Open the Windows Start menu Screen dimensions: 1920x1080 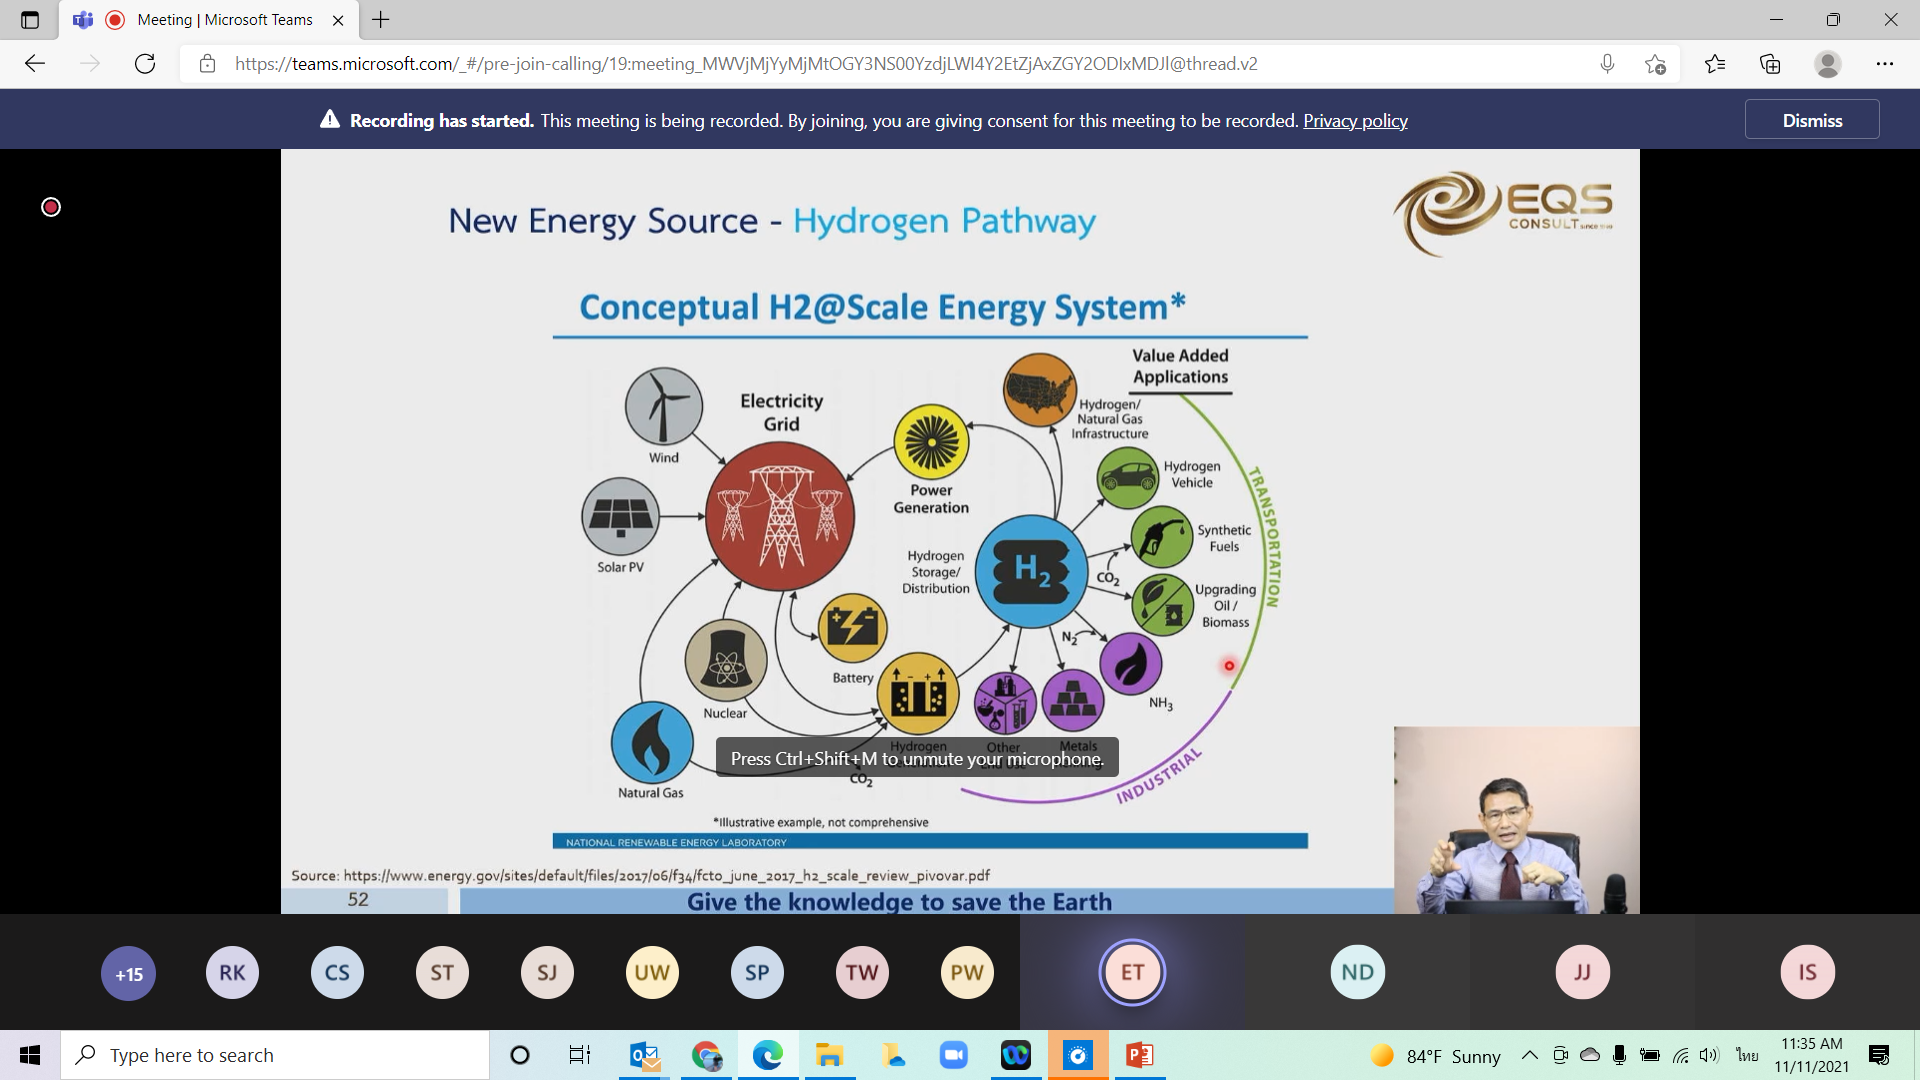point(30,1055)
